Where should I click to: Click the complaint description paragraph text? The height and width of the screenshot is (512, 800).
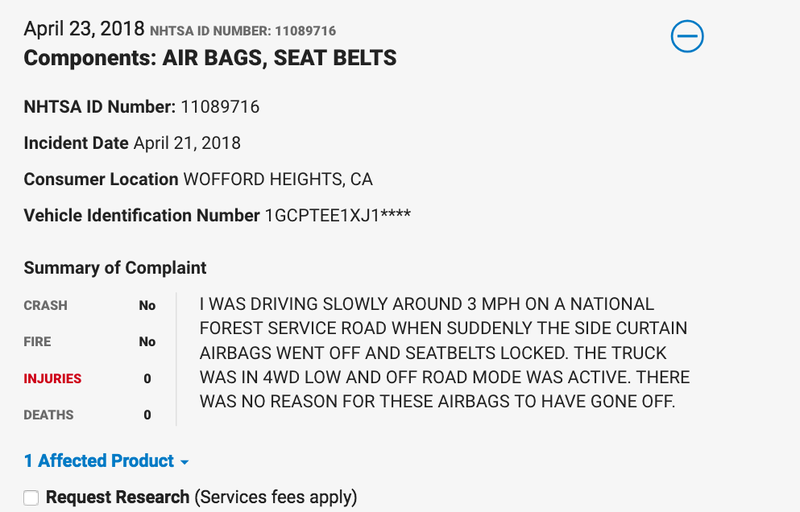point(444,352)
